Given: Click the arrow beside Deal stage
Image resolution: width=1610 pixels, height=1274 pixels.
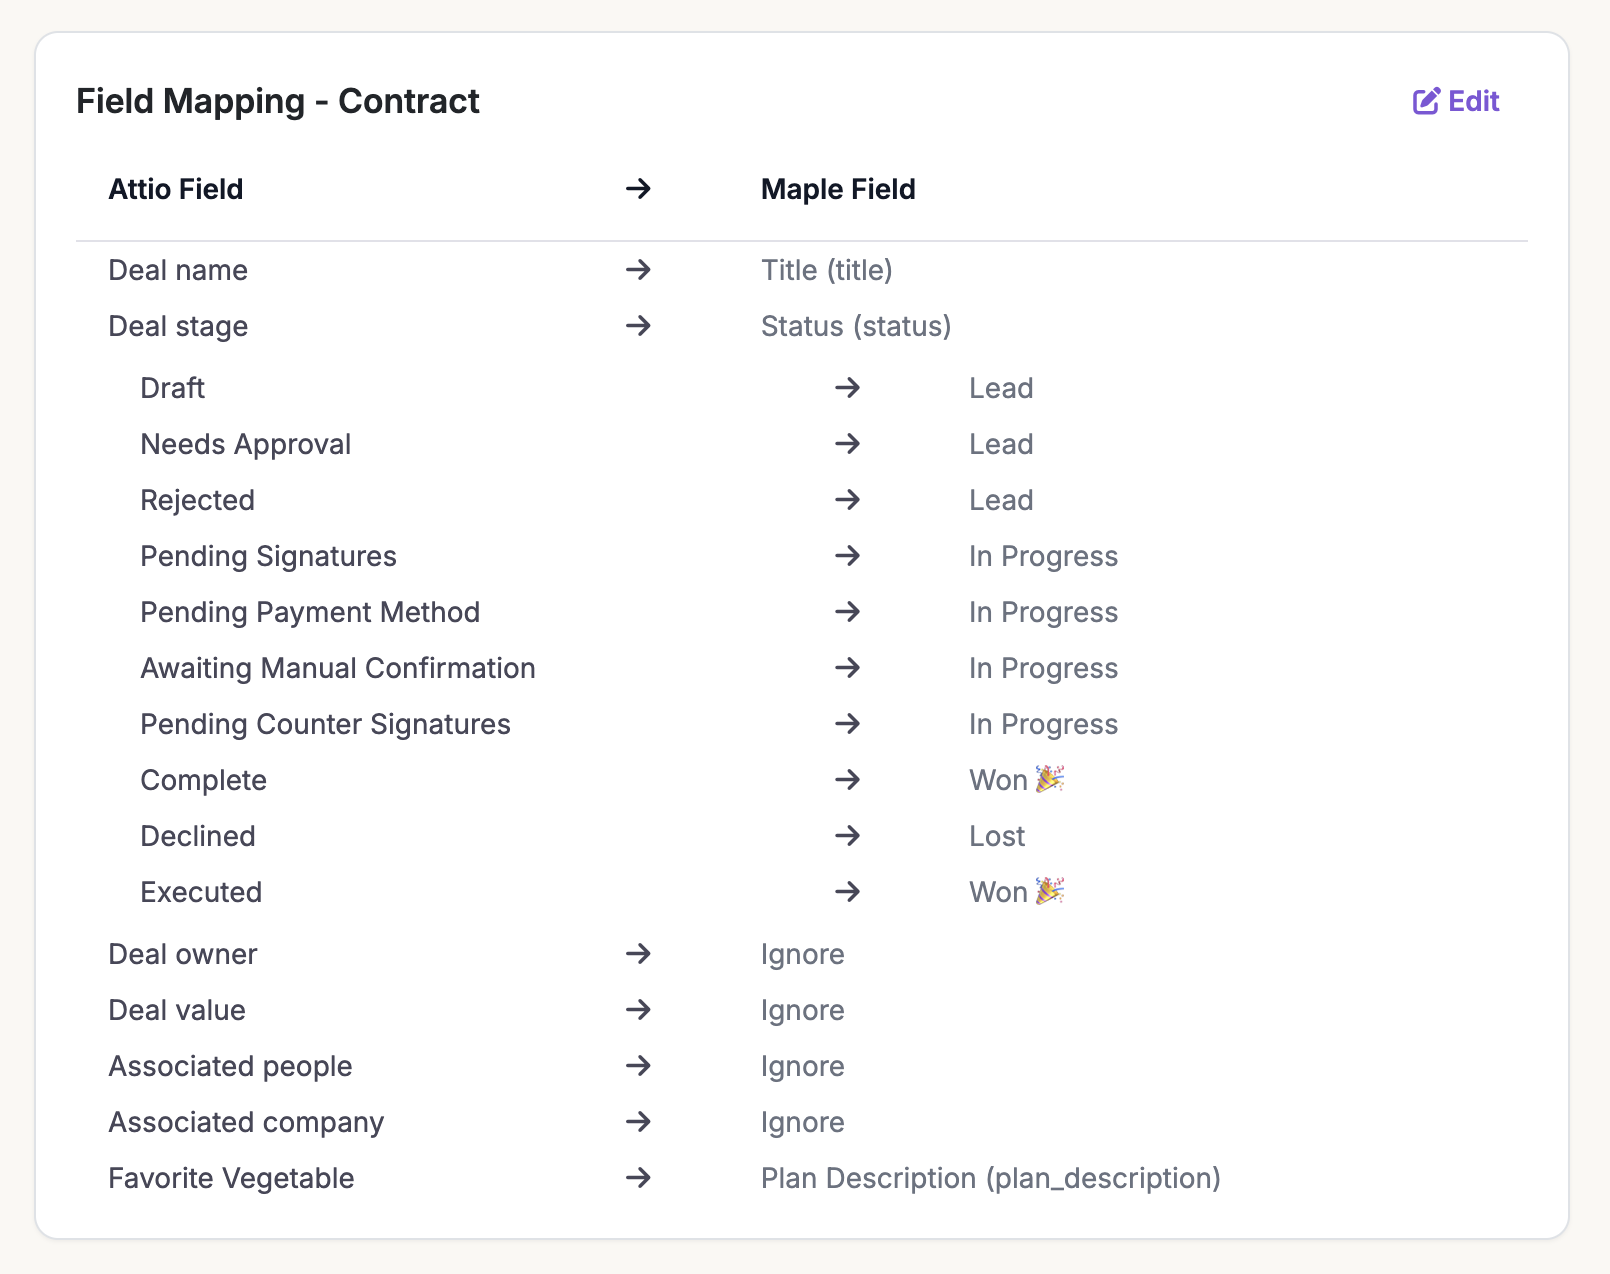Looking at the screenshot, I should pos(638,326).
